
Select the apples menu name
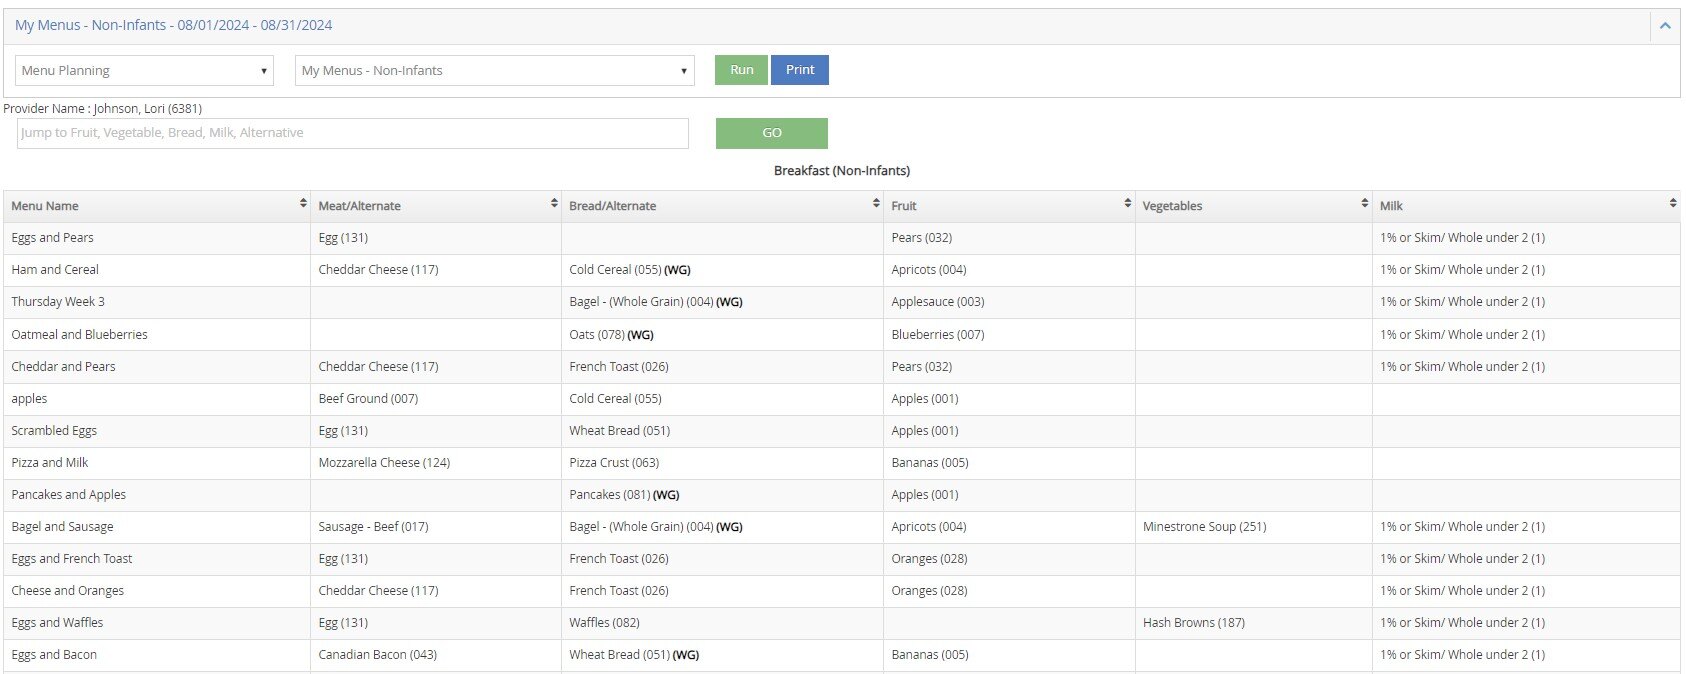click(x=29, y=399)
